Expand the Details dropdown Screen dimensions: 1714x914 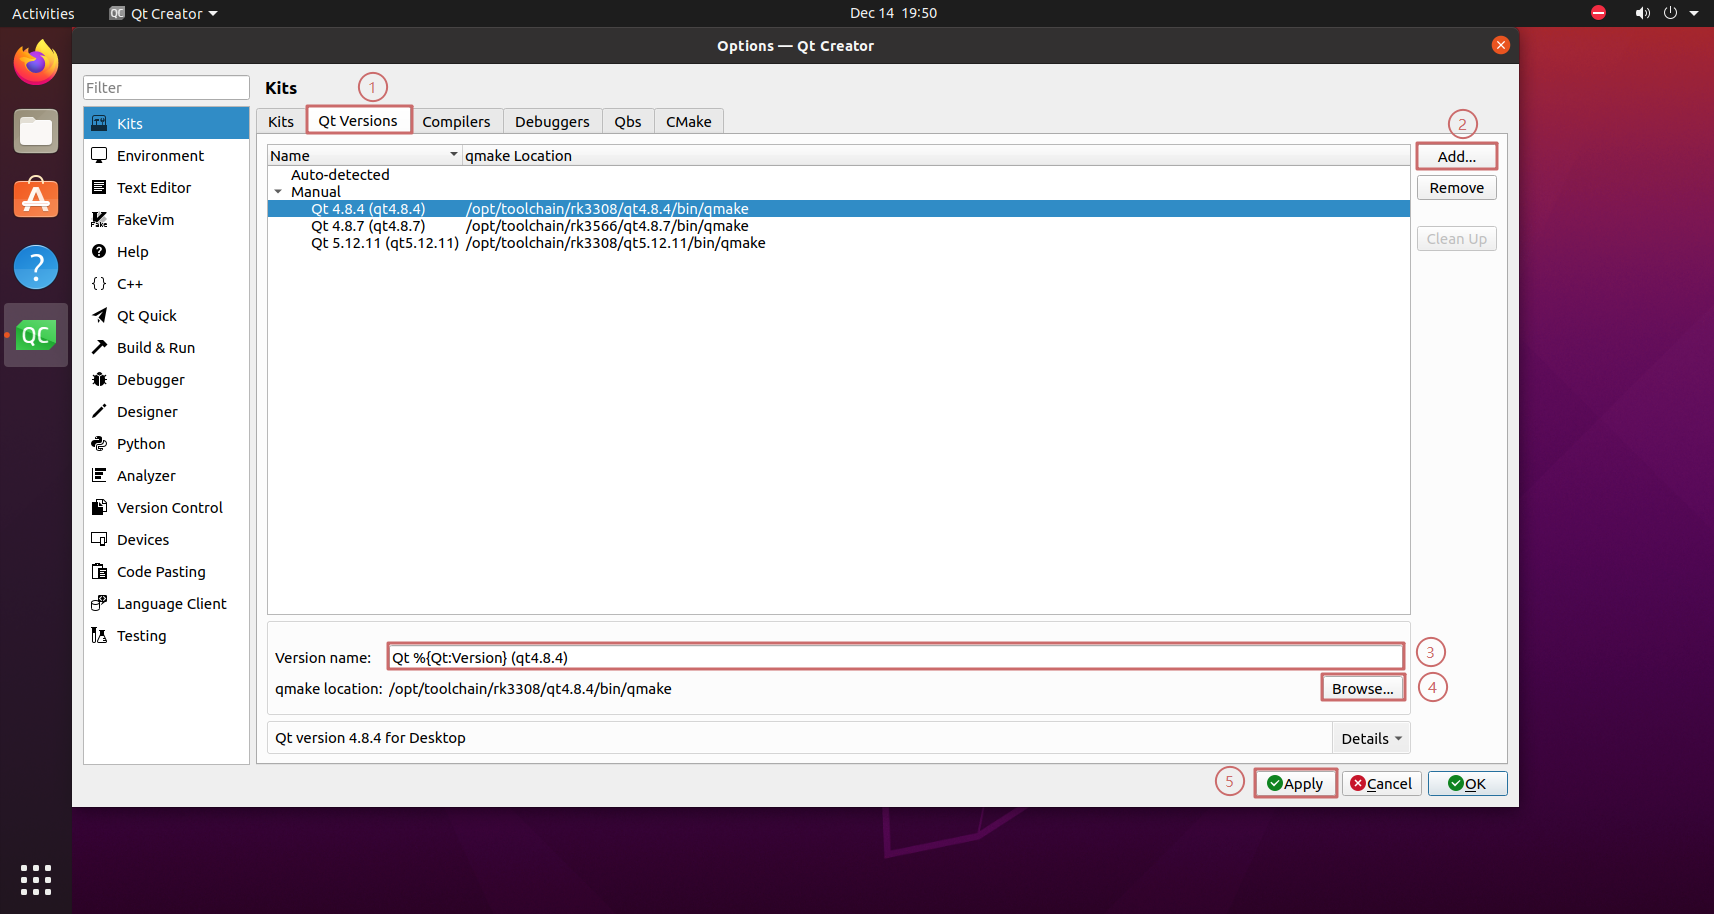coord(1370,739)
